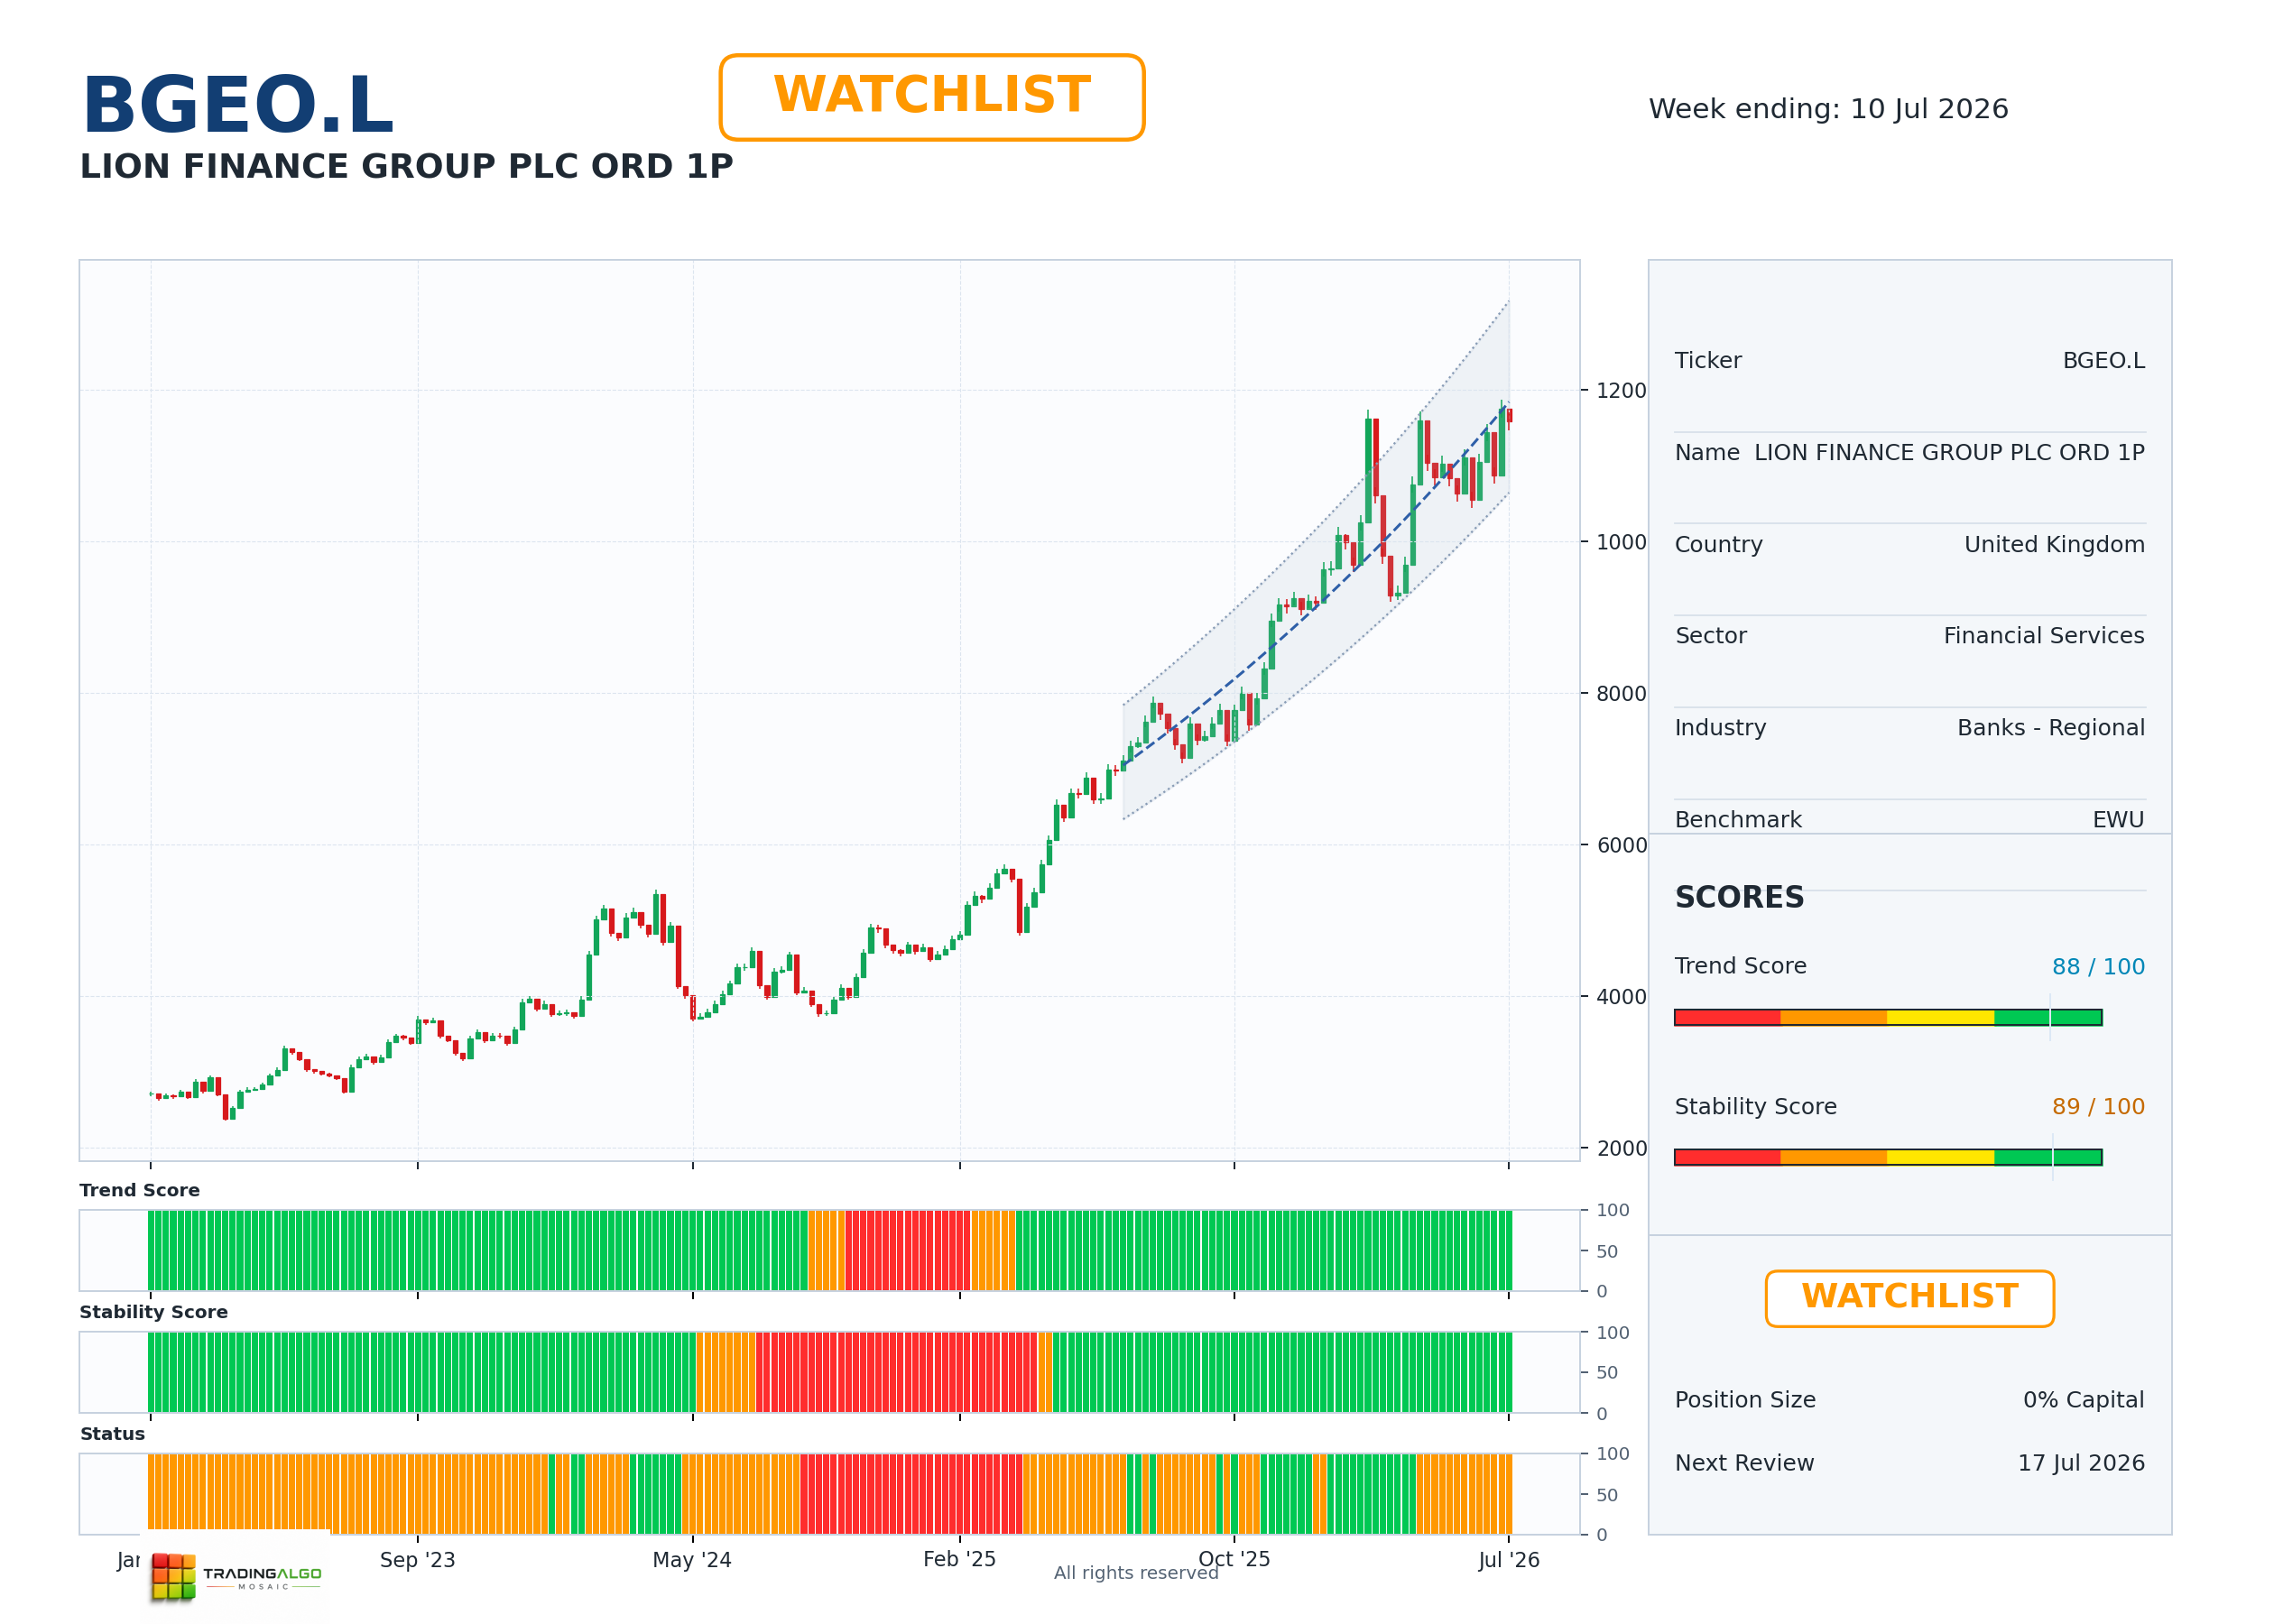Click the Sector value Financial Services
This screenshot has height=1624, width=2274.
tap(2044, 635)
